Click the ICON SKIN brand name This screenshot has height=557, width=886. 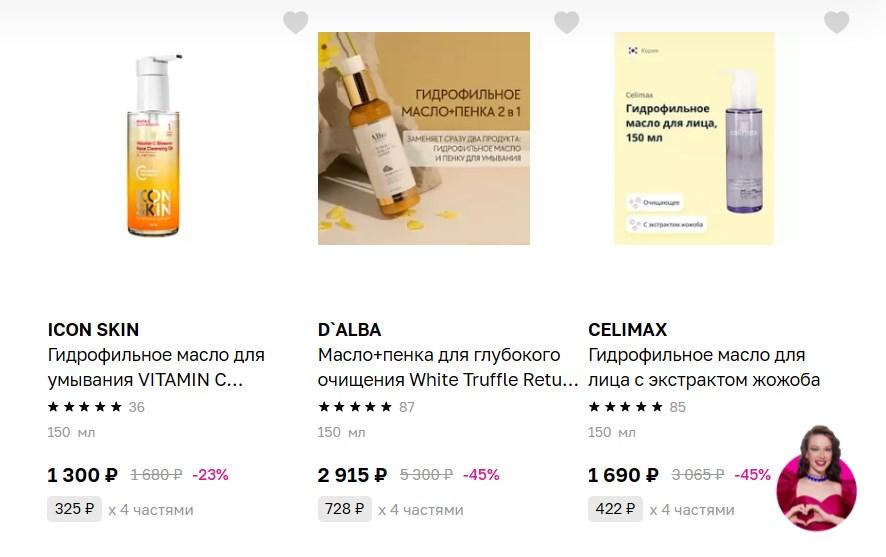coord(93,330)
